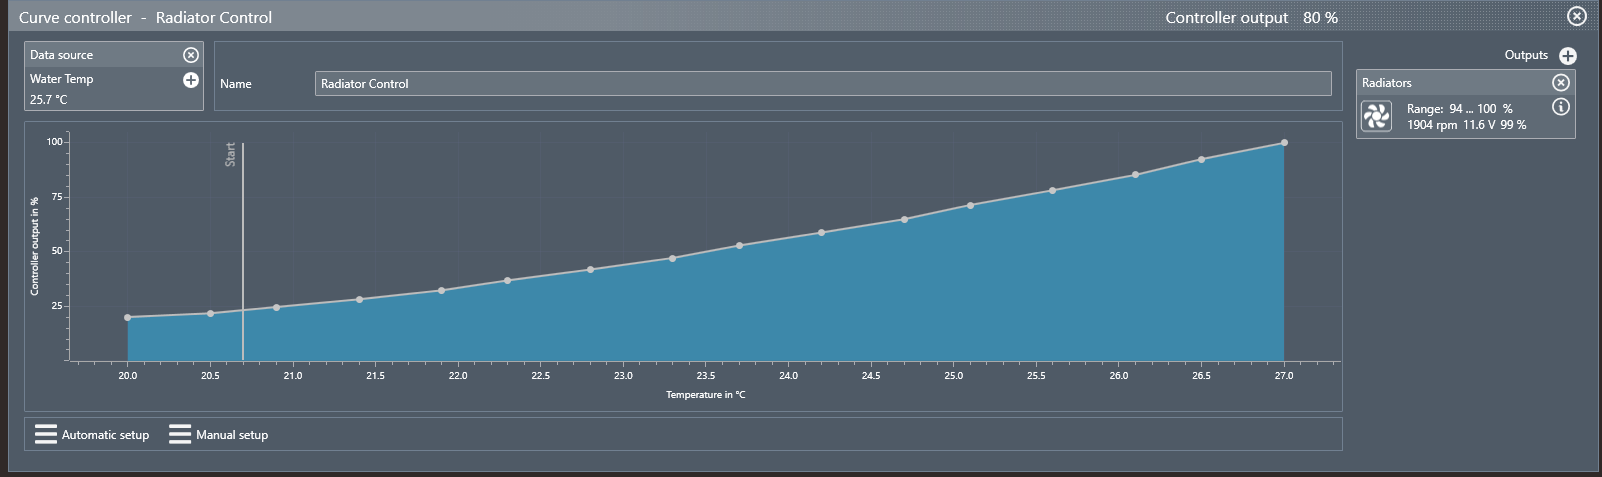Open the Radiators info icon
Image resolution: width=1602 pixels, height=477 pixels.
coord(1560,107)
